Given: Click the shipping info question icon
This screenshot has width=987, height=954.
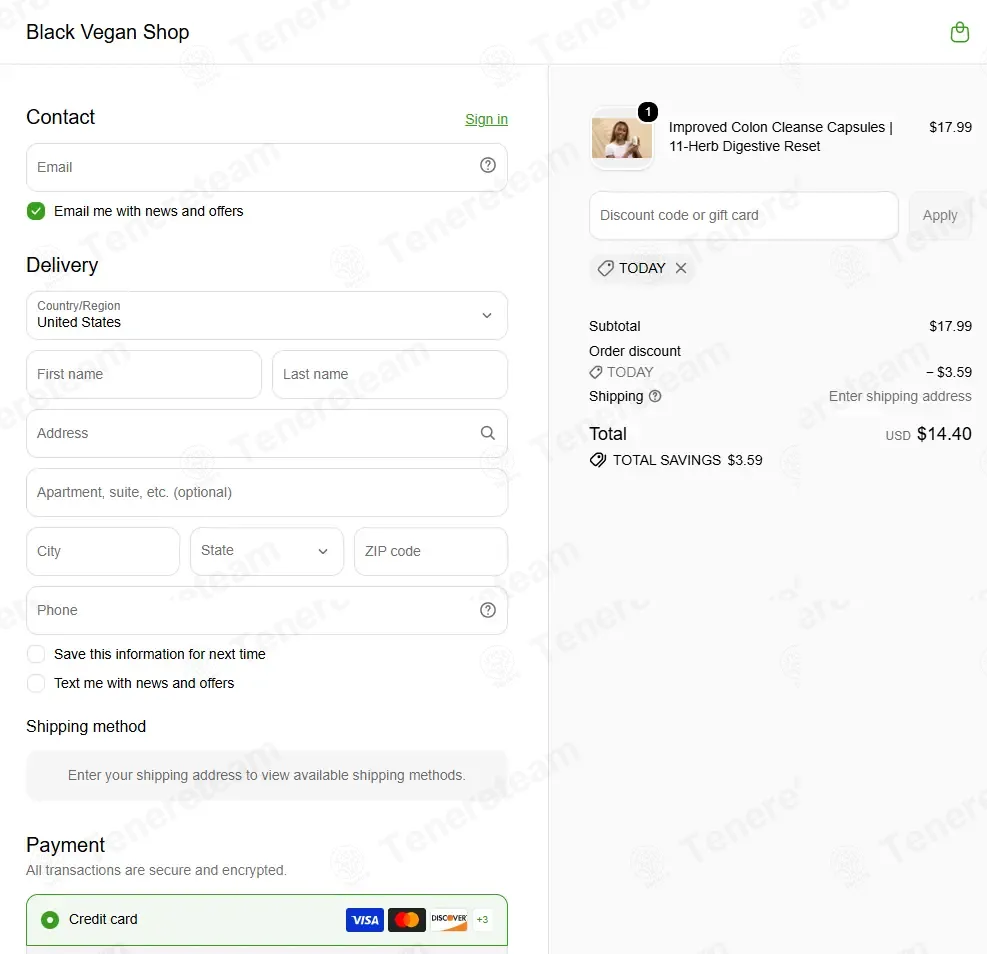Looking at the screenshot, I should [x=655, y=396].
